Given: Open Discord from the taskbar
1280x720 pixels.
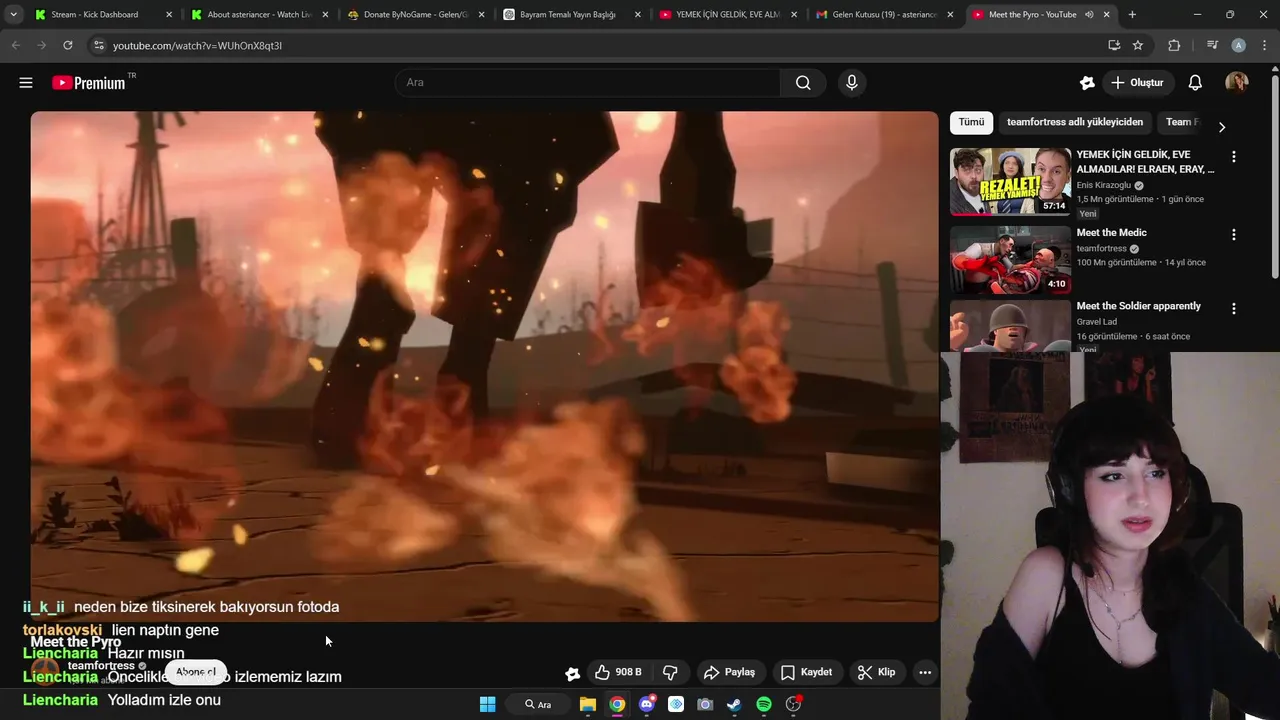Looking at the screenshot, I should point(647,704).
